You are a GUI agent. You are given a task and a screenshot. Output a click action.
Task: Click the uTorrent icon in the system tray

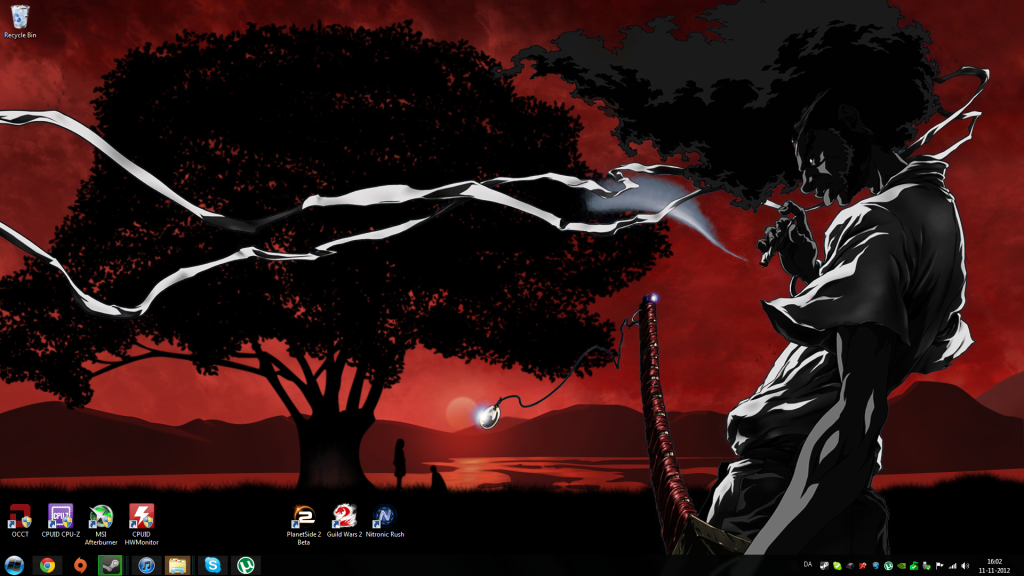tap(888, 566)
